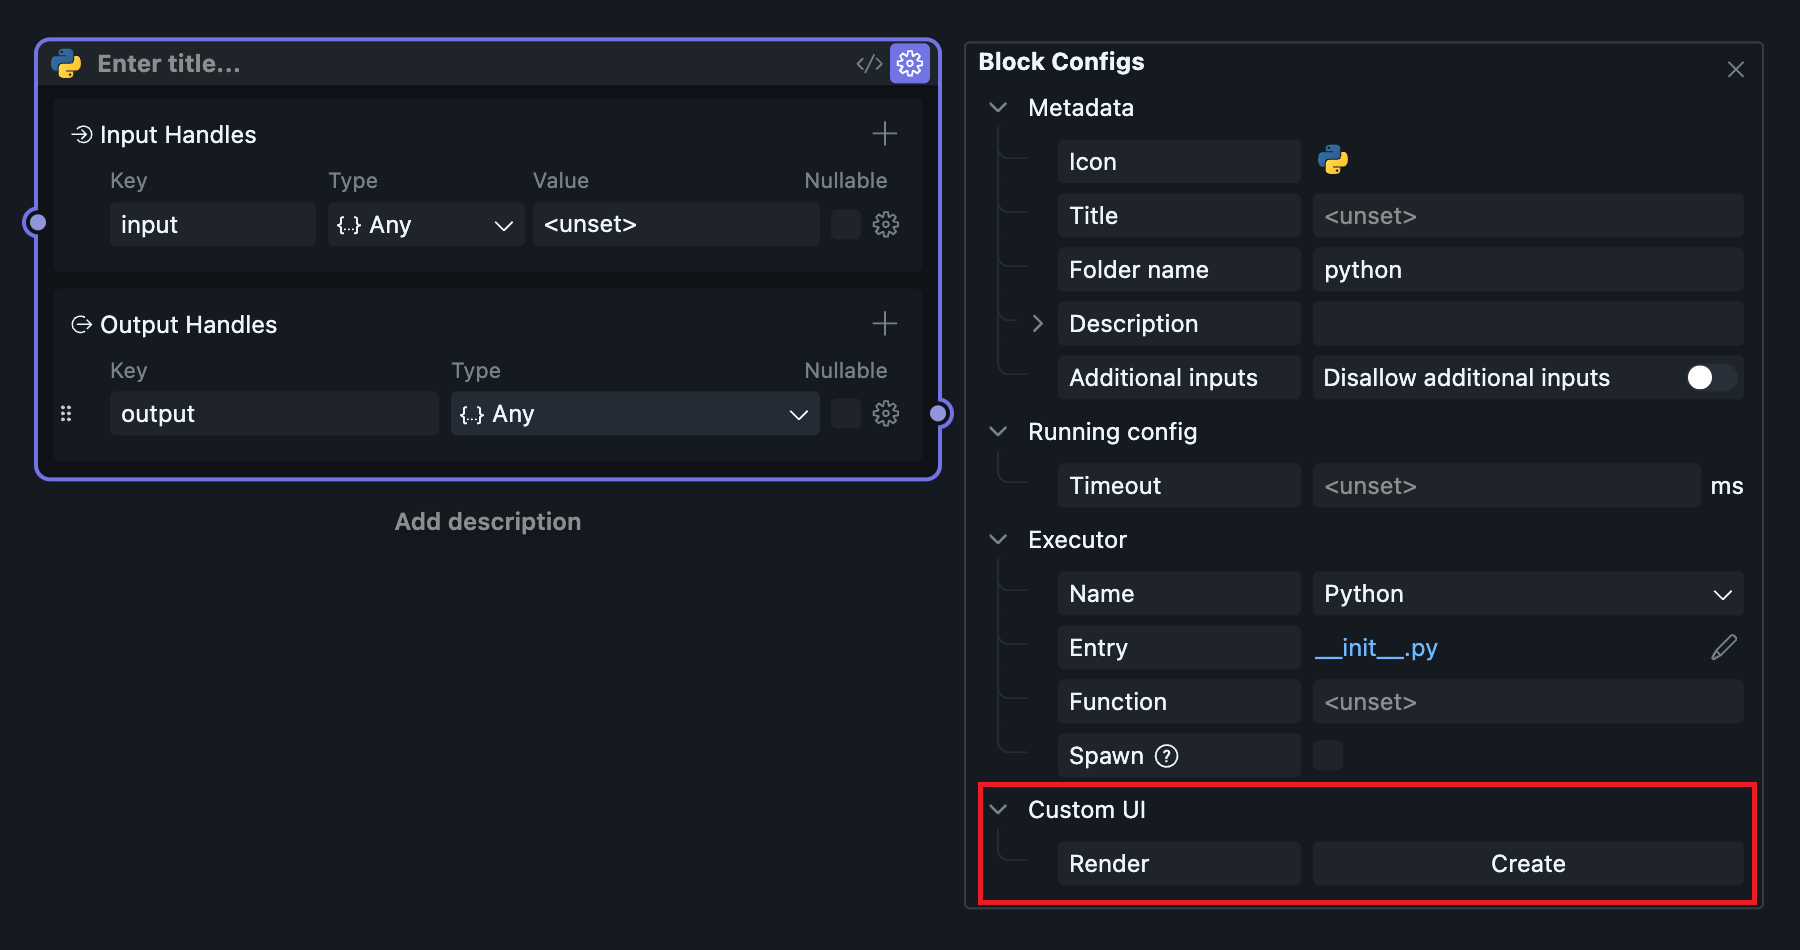Expand the Description row chevron
The width and height of the screenshot is (1800, 950).
pyautogui.click(x=1038, y=324)
